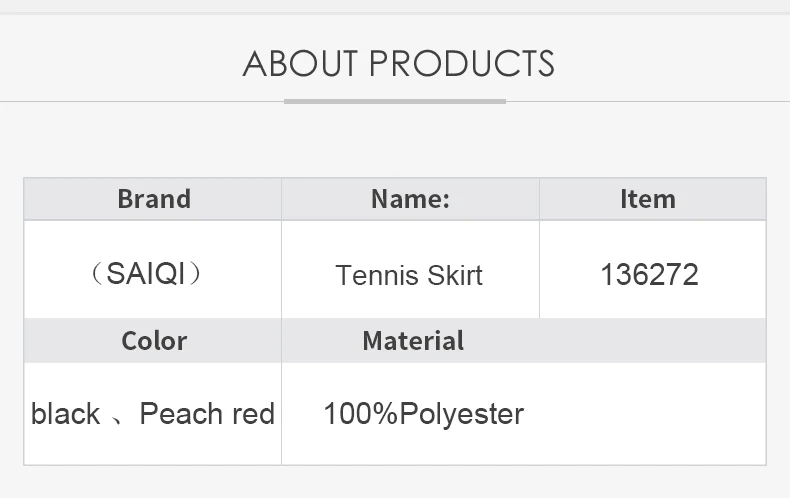This screenshot has height=498, width=790.
Task: Click the word black in colors
Action: 66,414
